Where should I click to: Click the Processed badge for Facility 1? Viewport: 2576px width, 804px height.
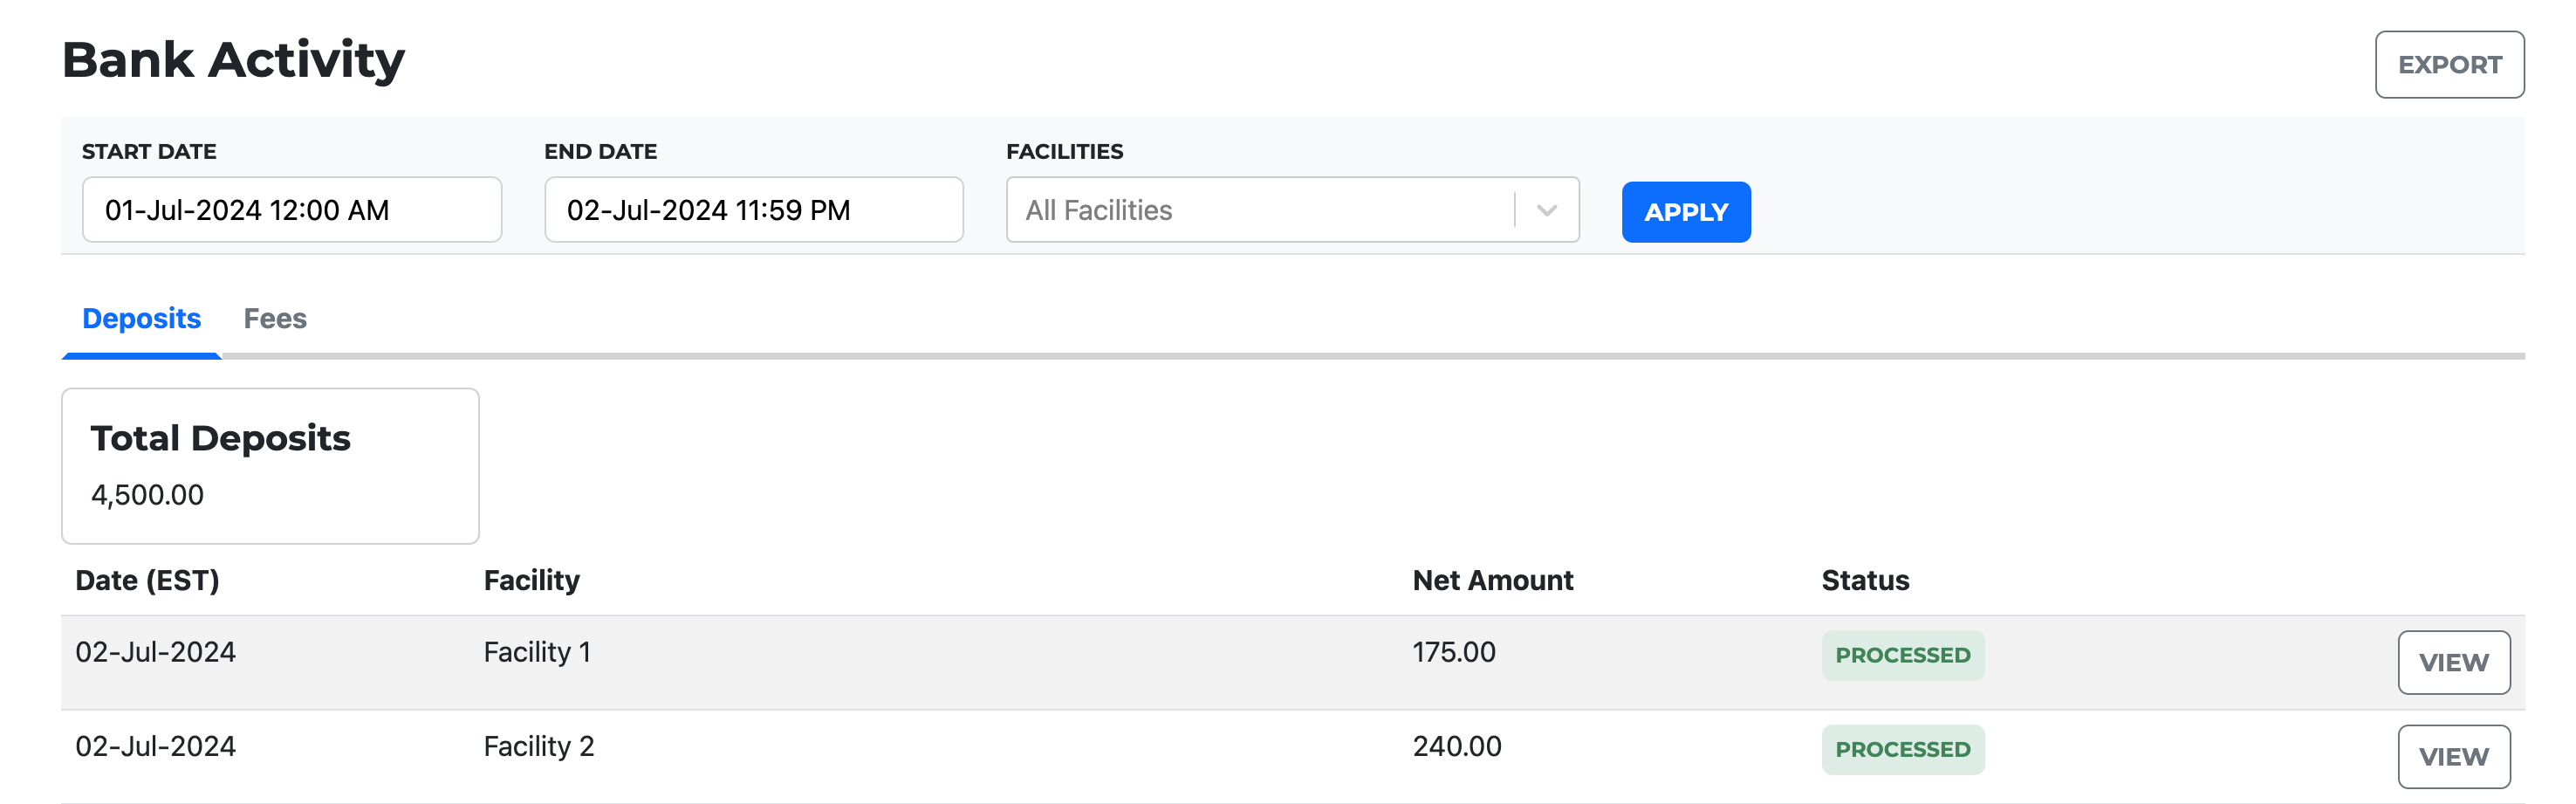[1902, 655]
